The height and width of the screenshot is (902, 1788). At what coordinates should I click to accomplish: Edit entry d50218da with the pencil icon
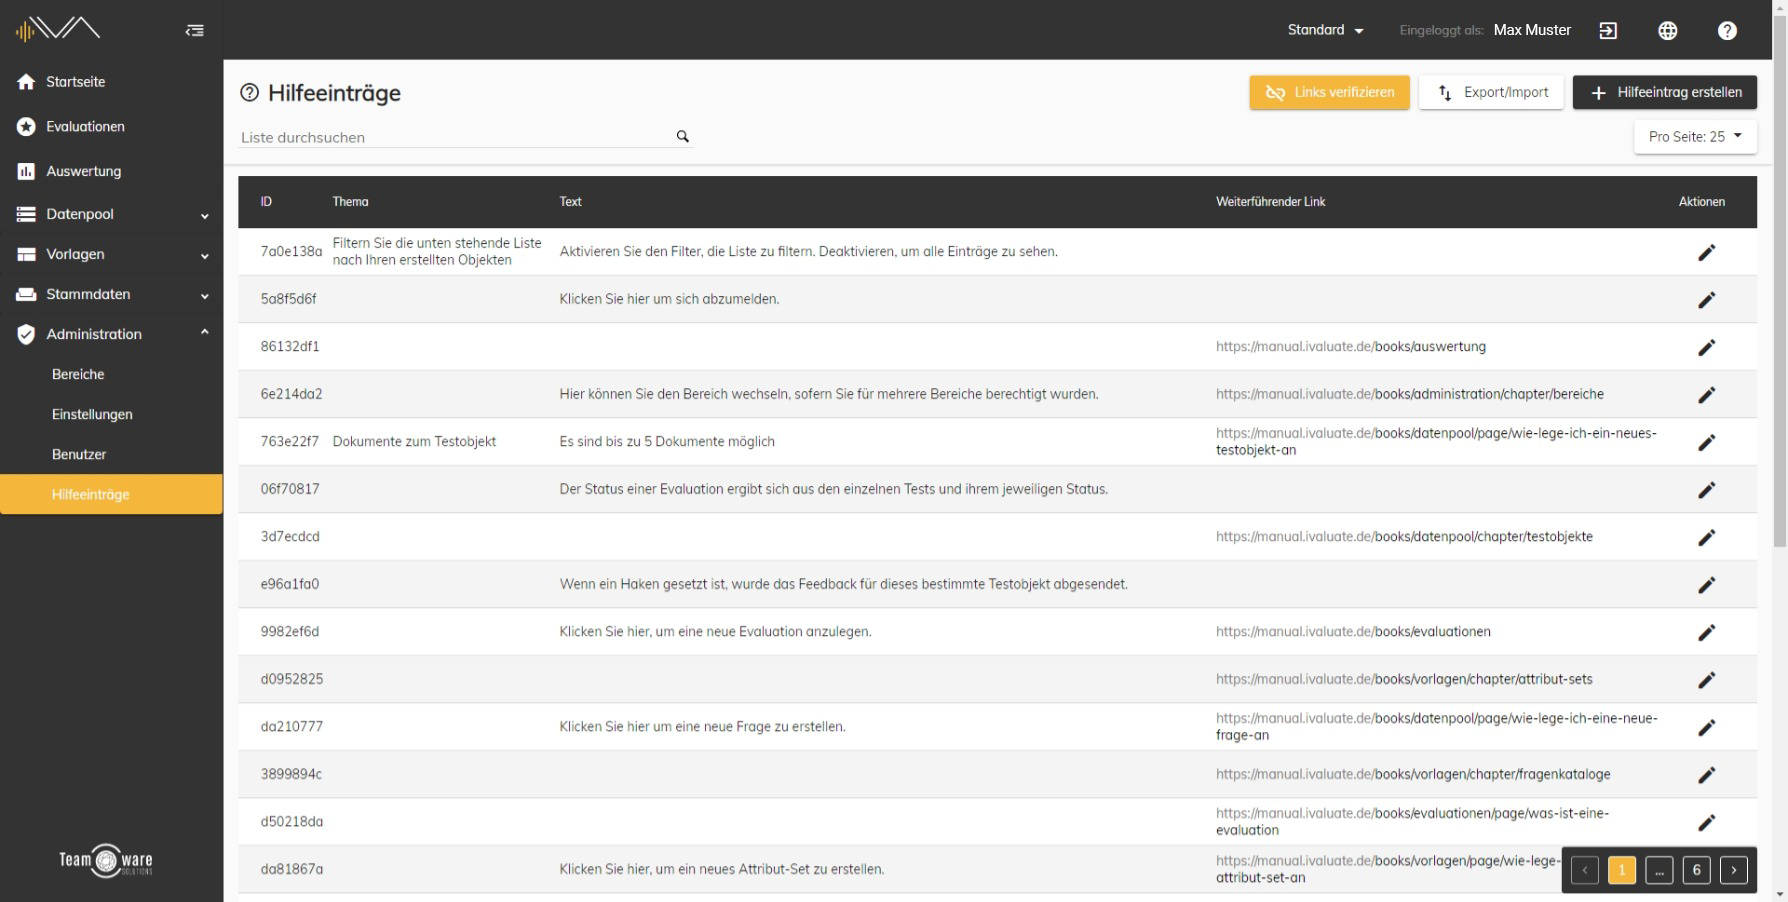1707,822
